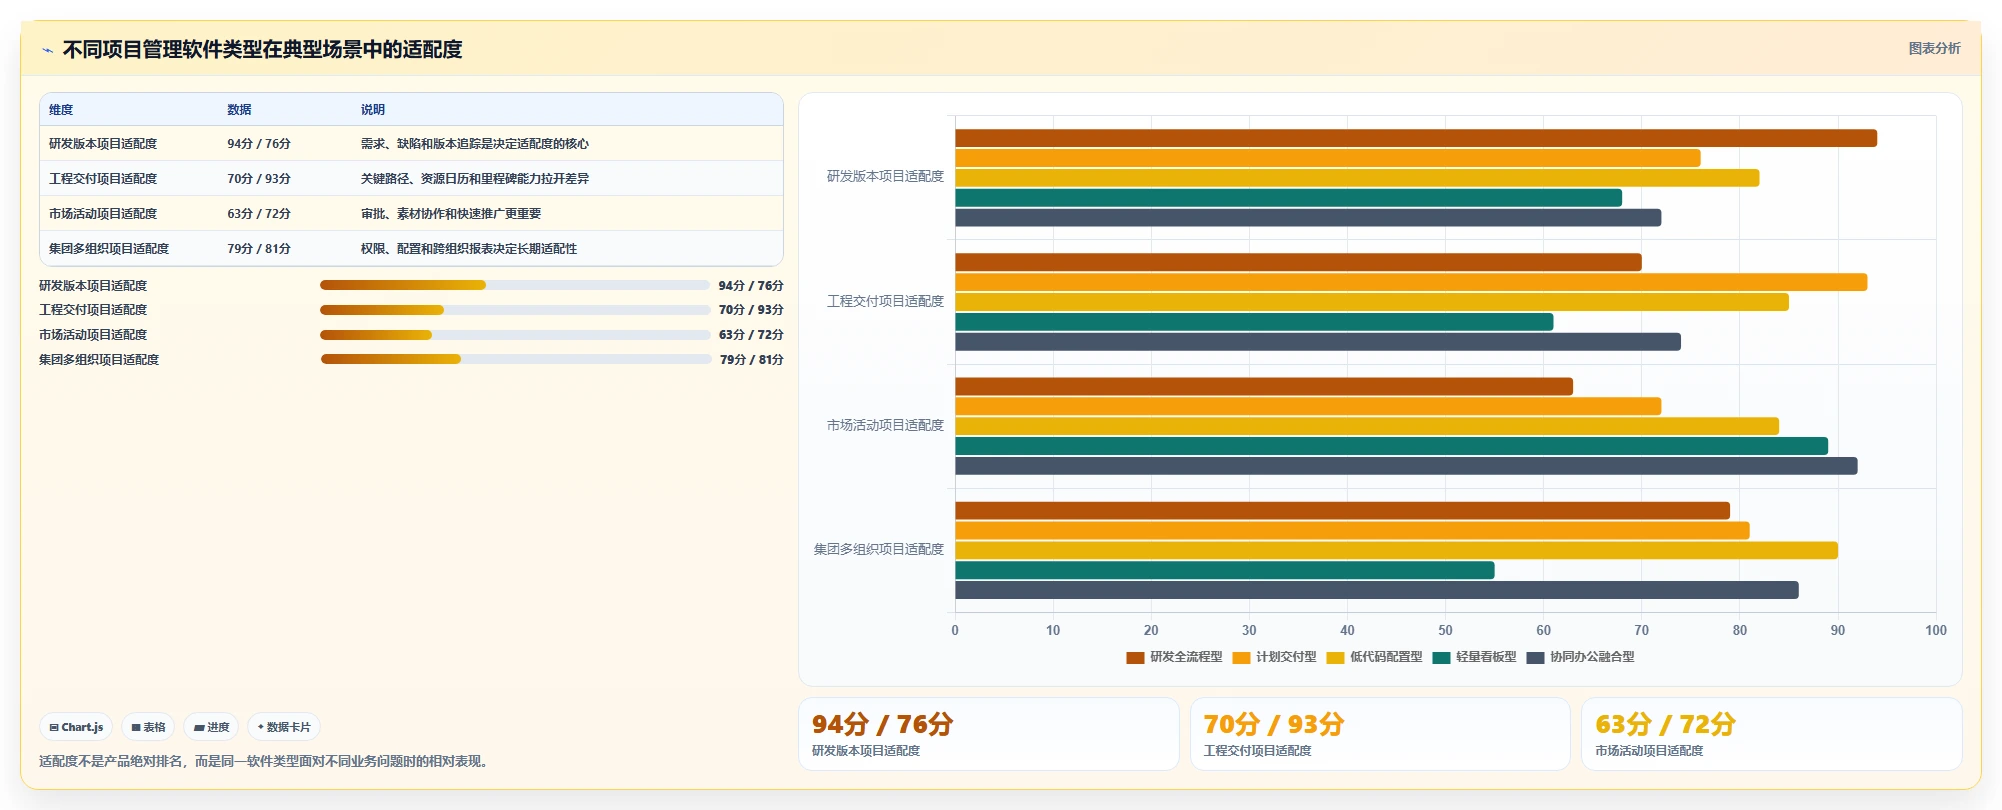Viewport: 2002px width, 810px height.
Task: Click the dark slate 协同办公融合型 bar in 市场活动 group
Action: (1406, 466)
